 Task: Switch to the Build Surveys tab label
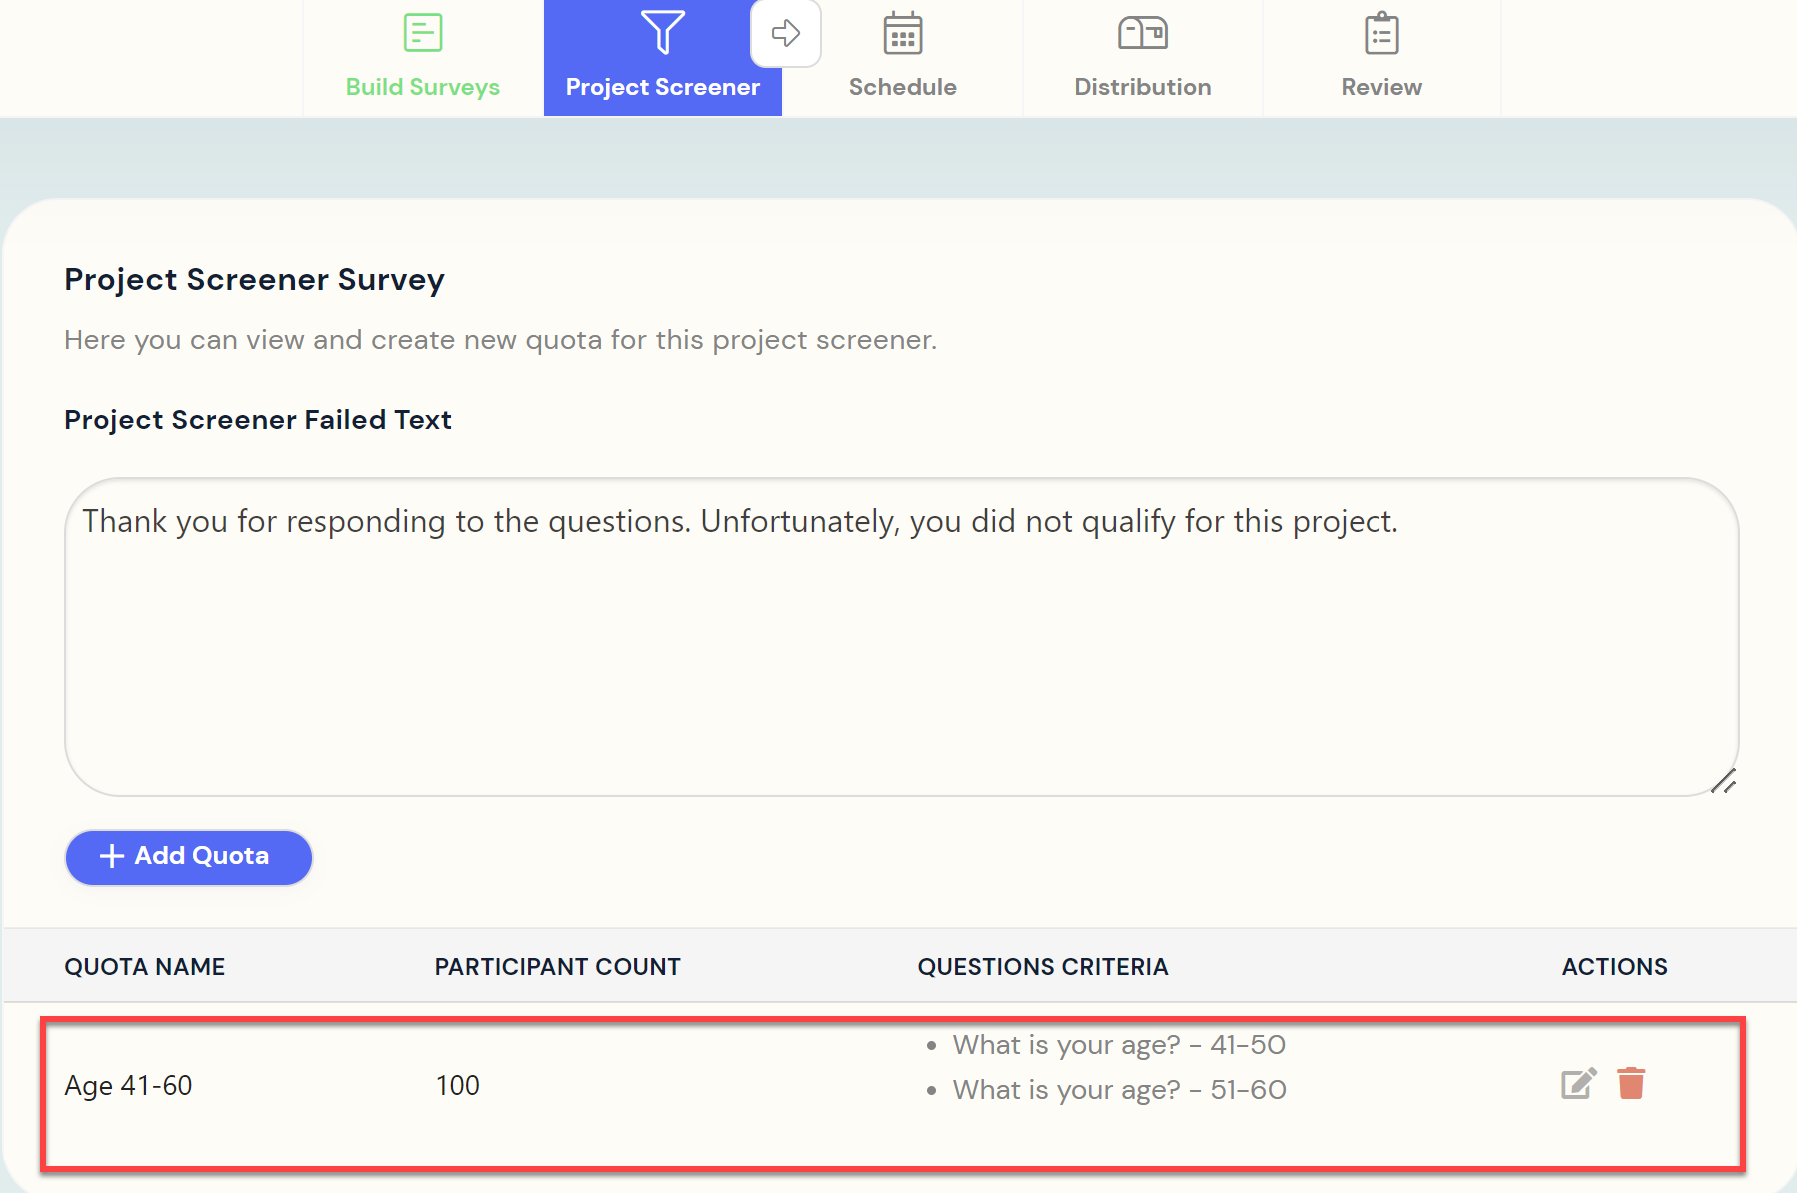coord(422,87)
